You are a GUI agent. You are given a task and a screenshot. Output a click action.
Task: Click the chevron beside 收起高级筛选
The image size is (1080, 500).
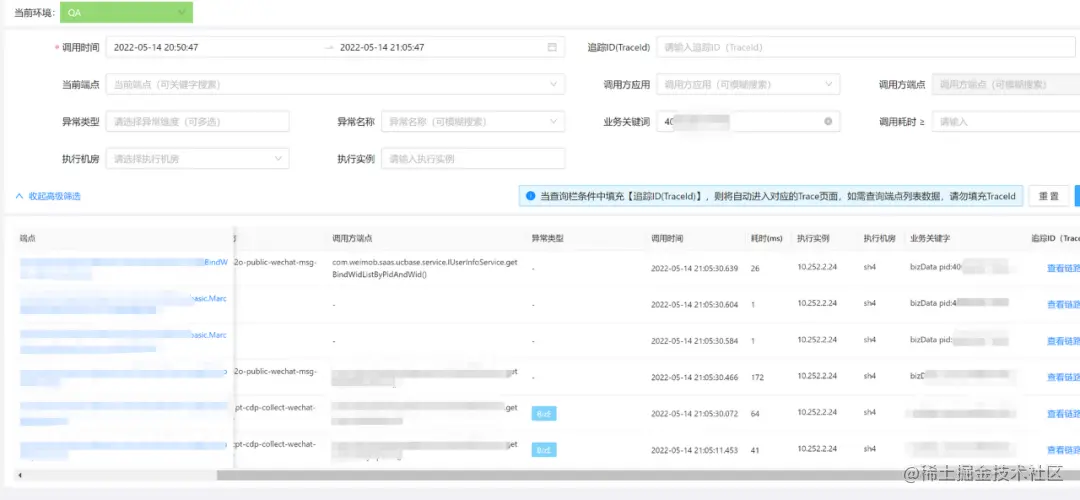pos(19,196)
